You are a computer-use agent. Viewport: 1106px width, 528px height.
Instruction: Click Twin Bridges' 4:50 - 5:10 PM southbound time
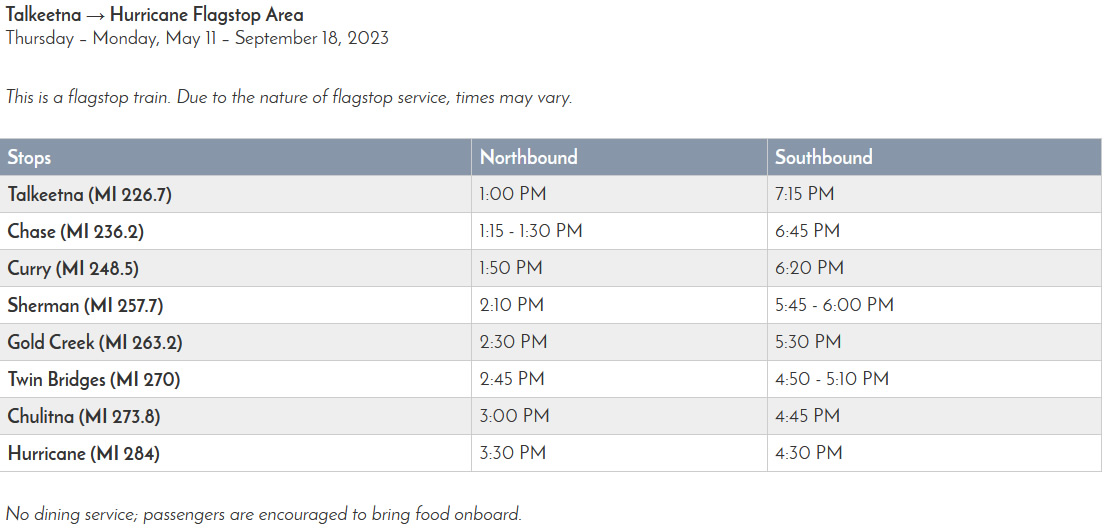click(832, 379)
